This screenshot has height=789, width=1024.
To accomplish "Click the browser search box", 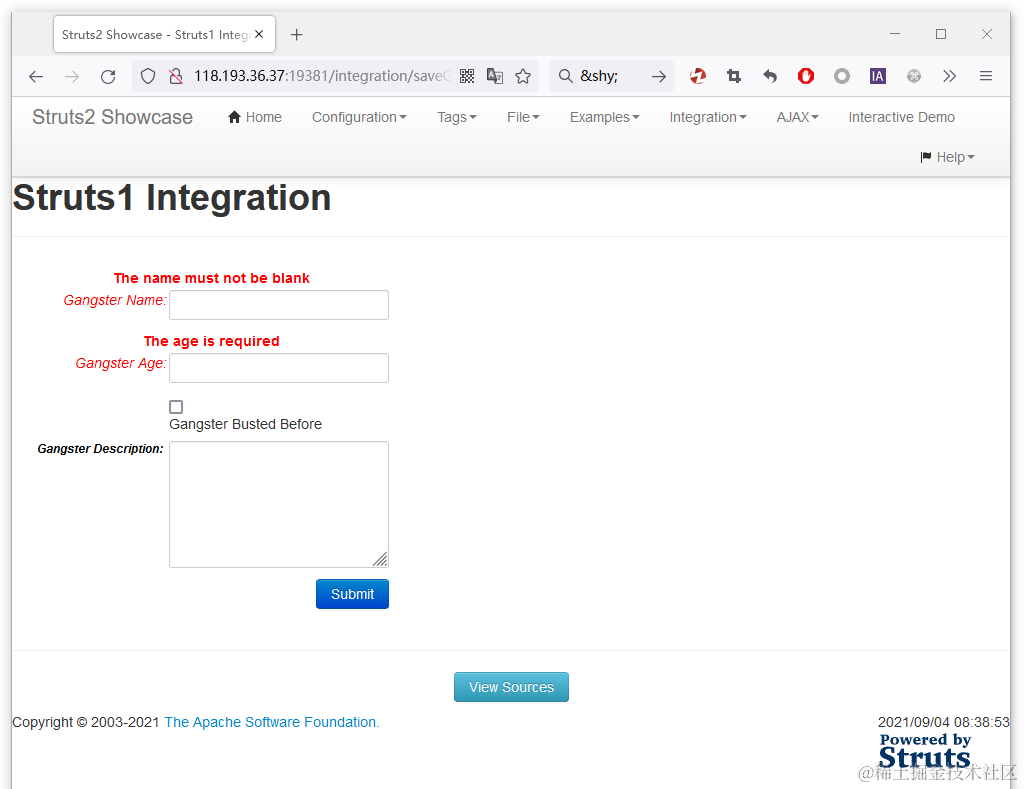I will pos(611,76).
